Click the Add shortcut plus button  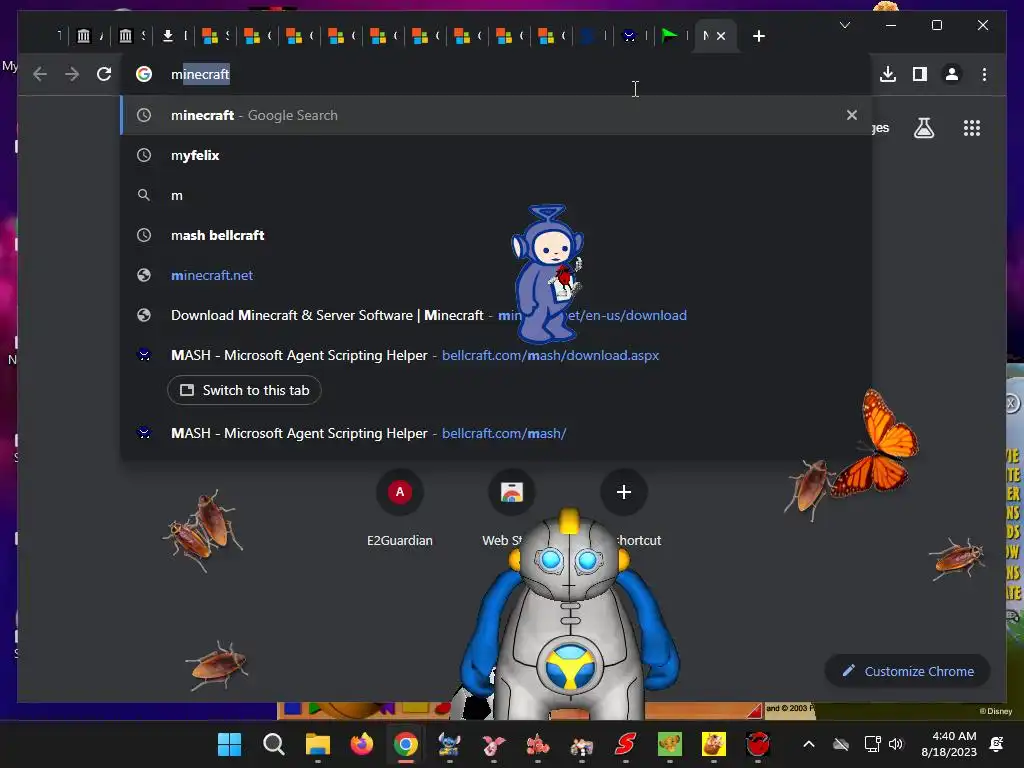pos(624,492)
